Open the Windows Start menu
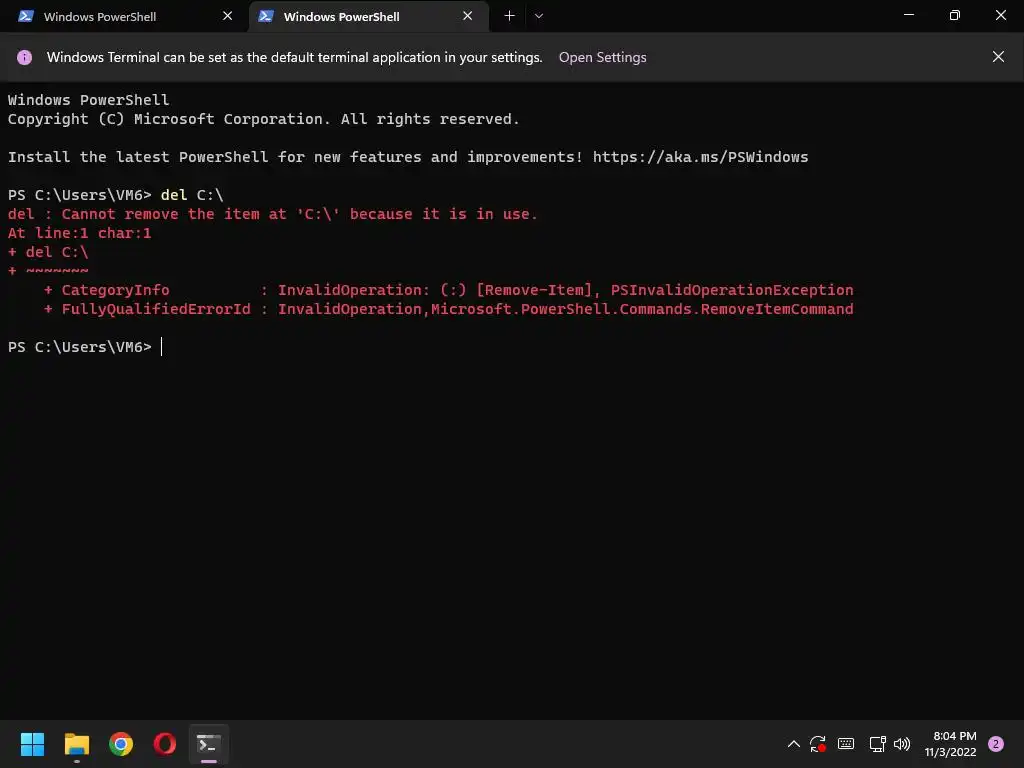 tap(32, 744)
